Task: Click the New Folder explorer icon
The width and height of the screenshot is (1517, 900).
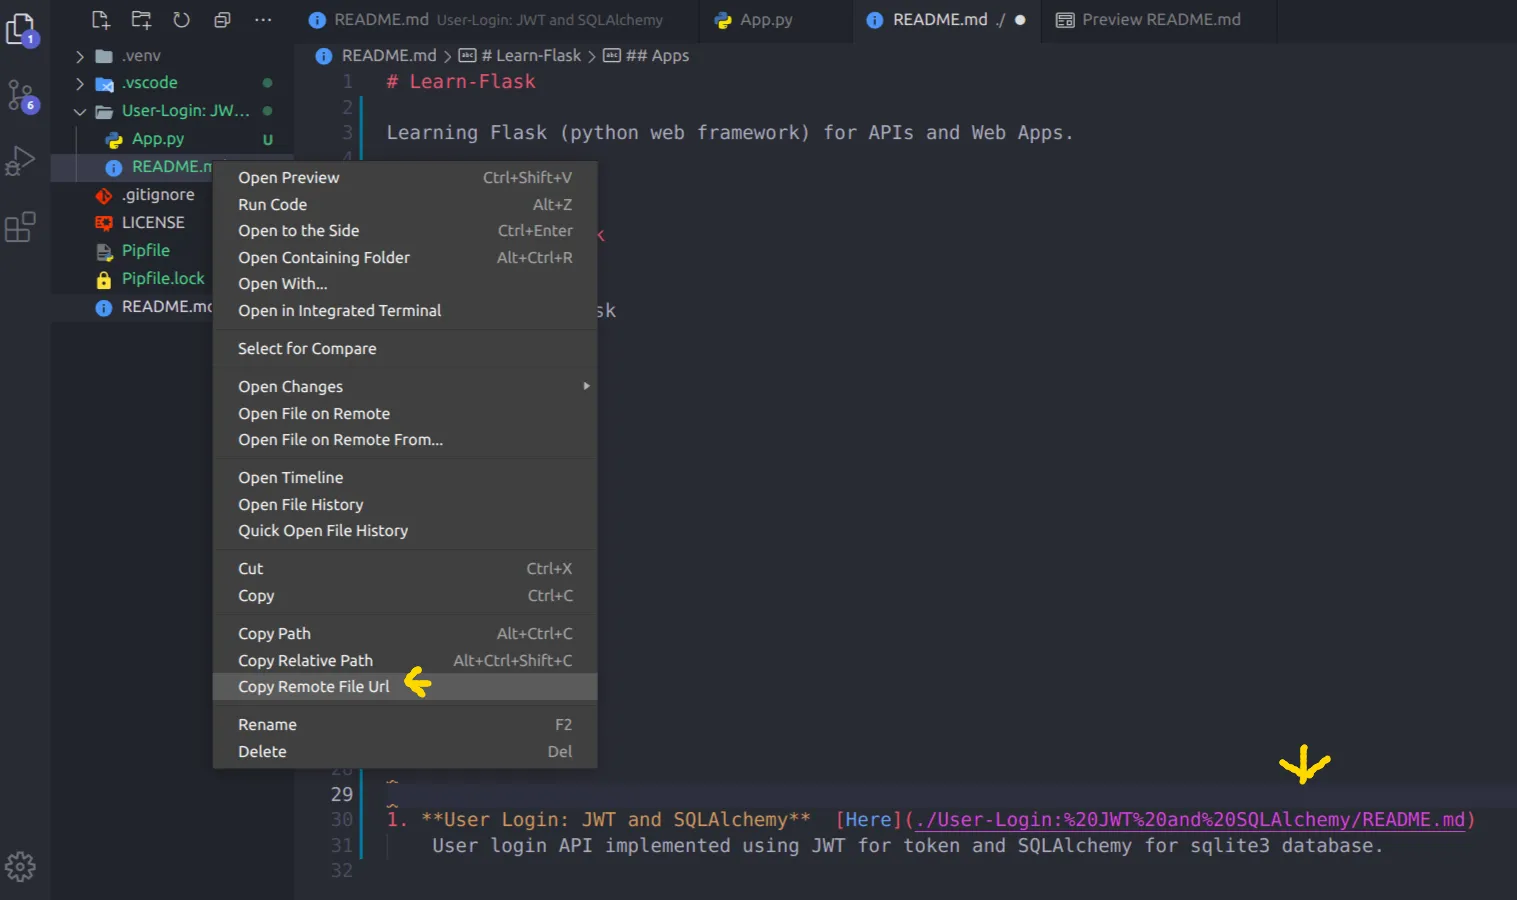Action: [141, 20]
